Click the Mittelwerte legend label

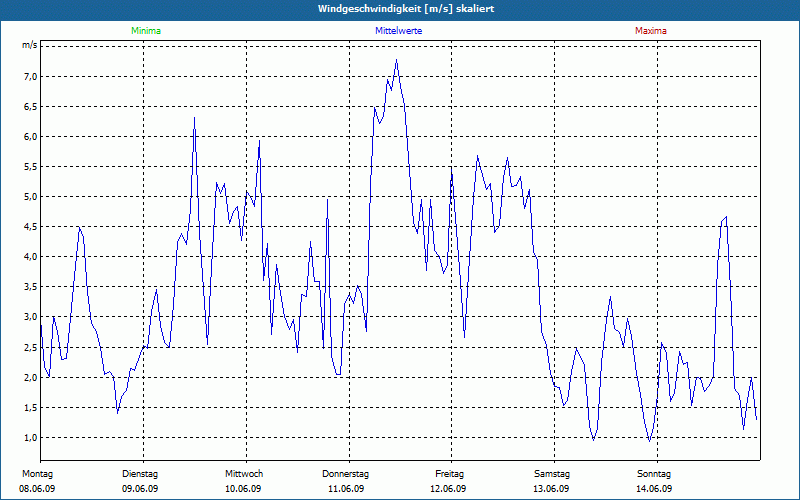398,31
